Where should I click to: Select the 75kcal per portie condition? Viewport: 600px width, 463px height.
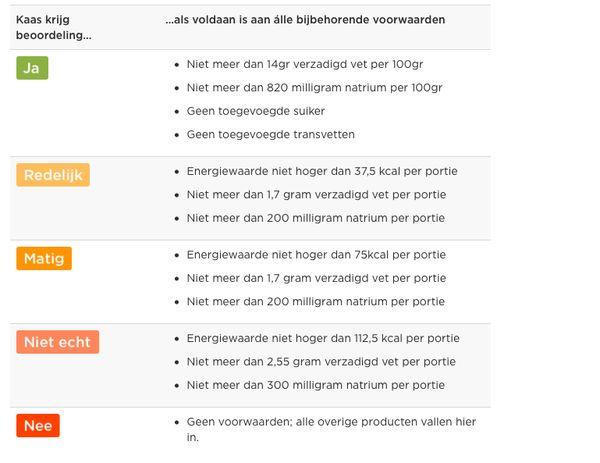pyautogui.click(x=316, y=255)
